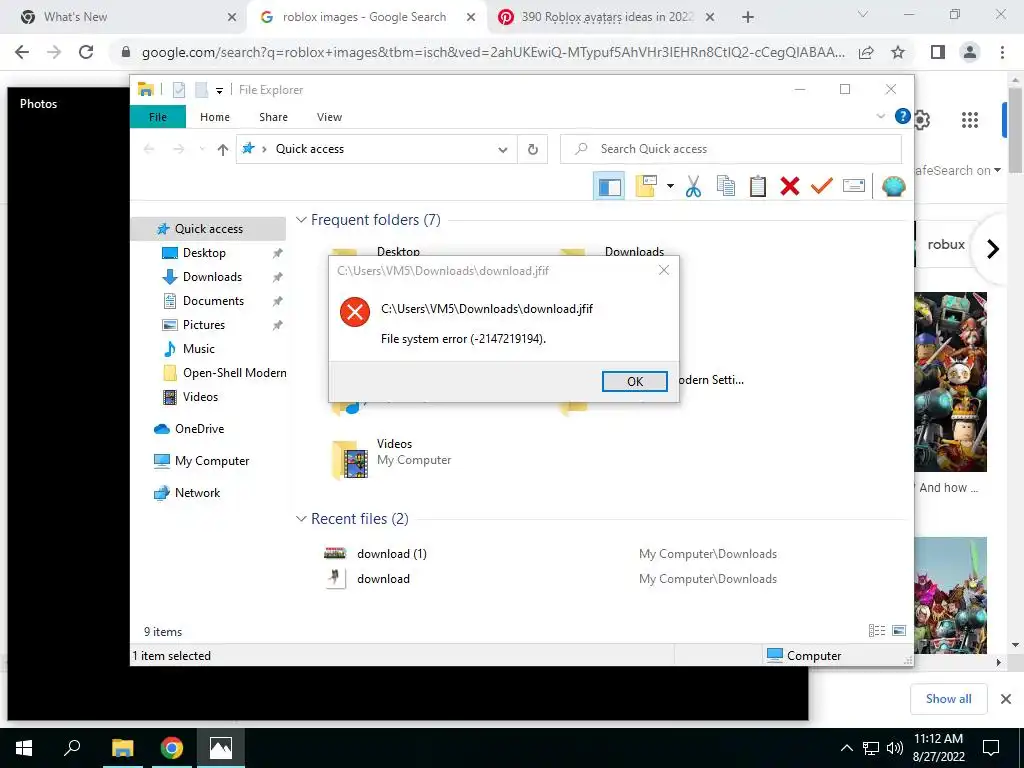The height and width of the screenshot is (768, 1024).
Task: Close the download.jfif error dialog
Action: pyautogui.click(x=664, y=270)
